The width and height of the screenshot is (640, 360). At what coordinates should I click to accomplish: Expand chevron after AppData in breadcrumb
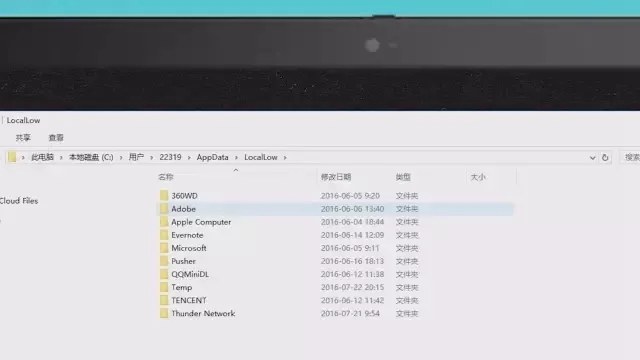point(236,158)
